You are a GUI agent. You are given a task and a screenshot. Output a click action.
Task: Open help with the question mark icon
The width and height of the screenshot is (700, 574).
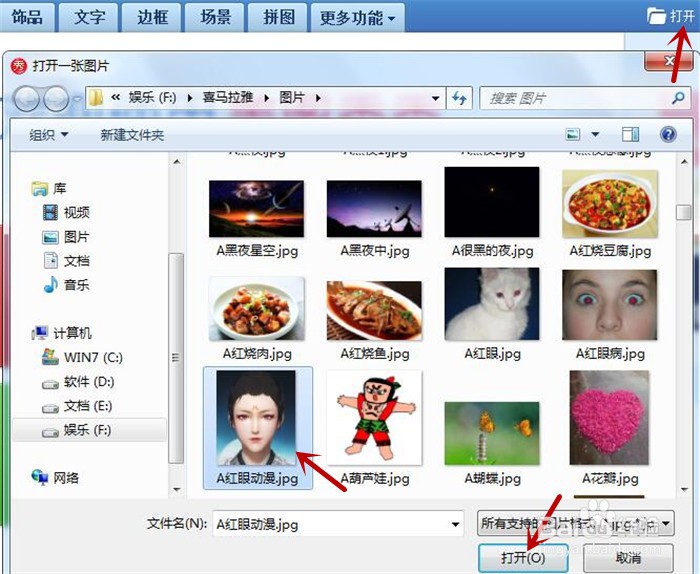click(668, 134)
